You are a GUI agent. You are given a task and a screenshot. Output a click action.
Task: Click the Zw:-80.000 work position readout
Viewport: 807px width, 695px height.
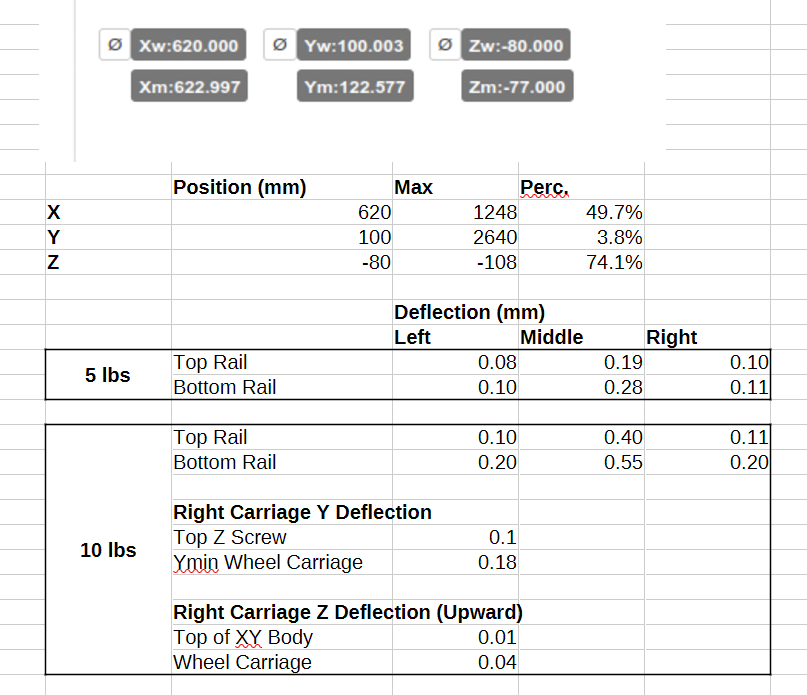coord(516,46)
